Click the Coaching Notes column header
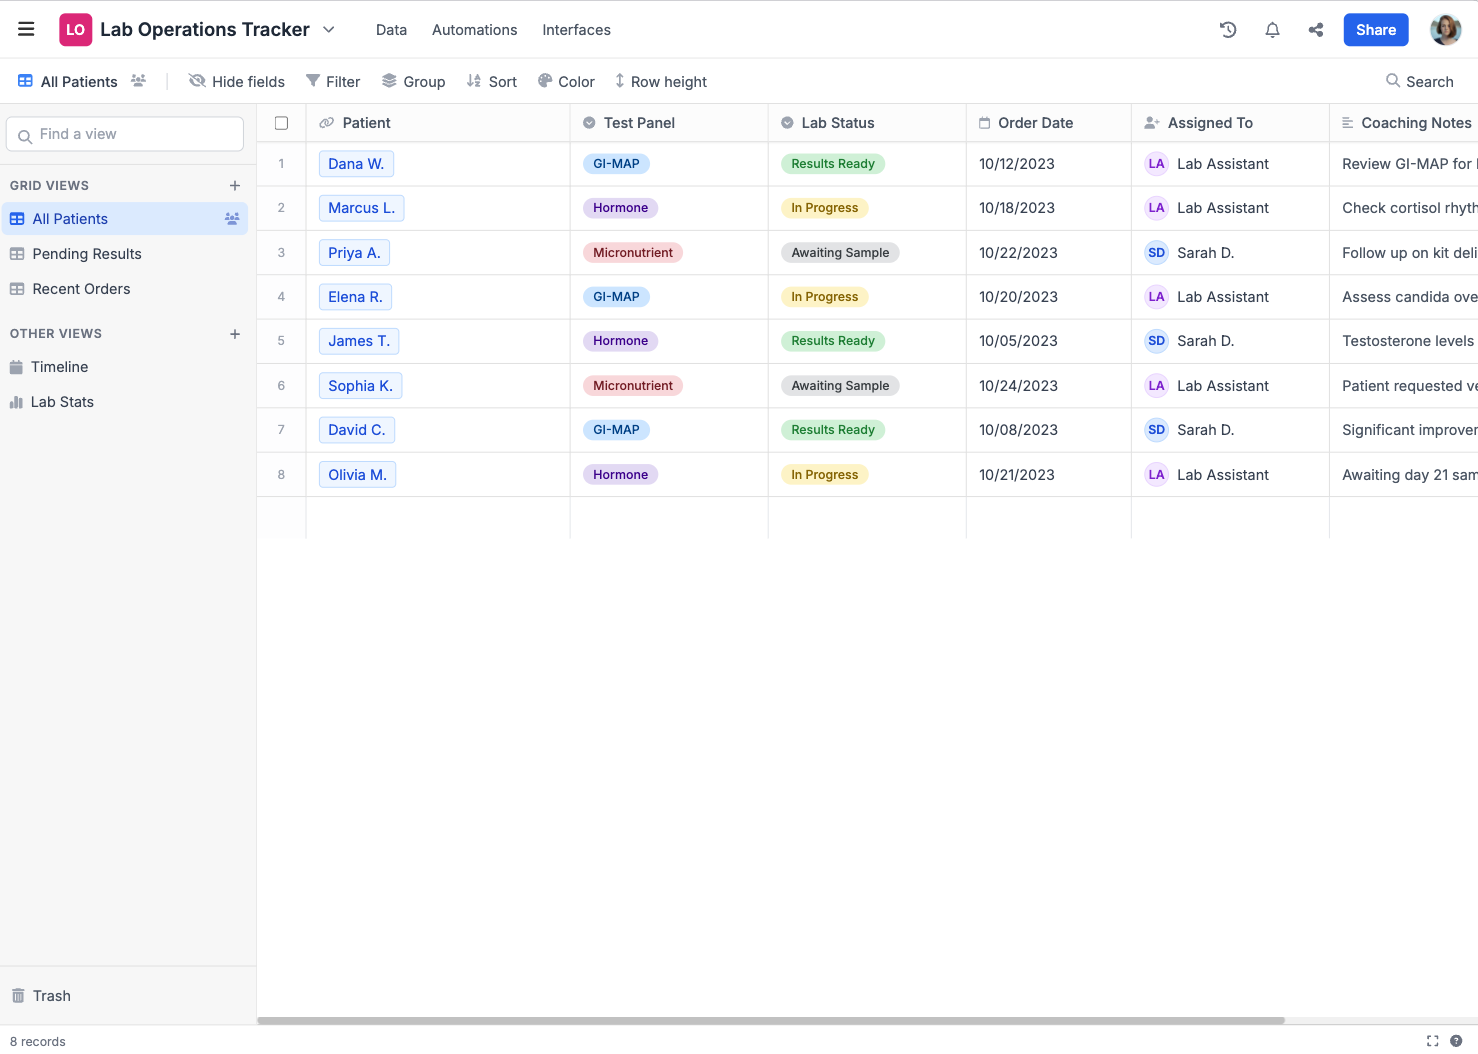1478x1054 pixels. click(1404, 123)
